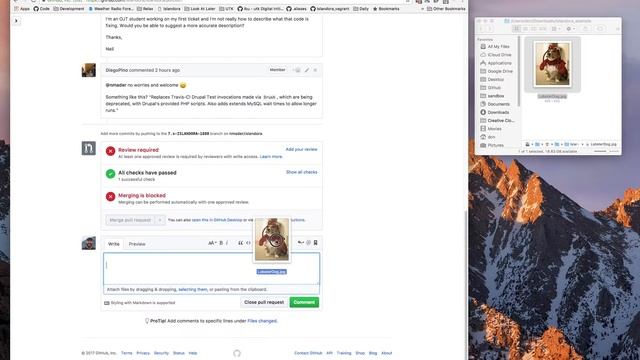Open the Look At Later bookmarks folder
The width and height of the screenshot is (640, 360).
[200, 9]
